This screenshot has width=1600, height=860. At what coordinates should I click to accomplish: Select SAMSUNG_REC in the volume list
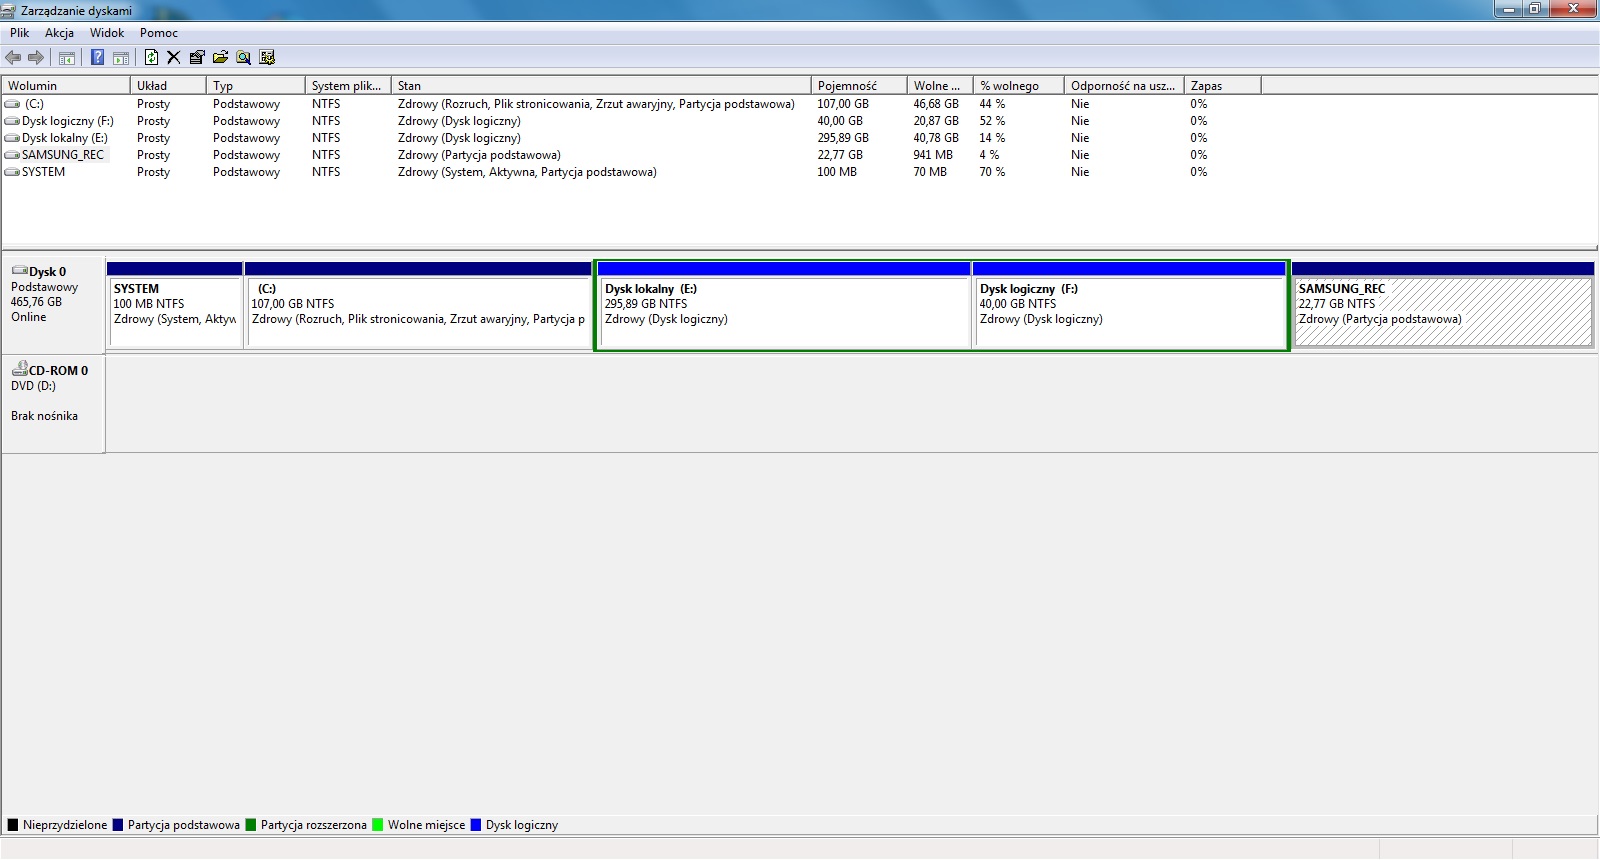[x=63, y=155]
